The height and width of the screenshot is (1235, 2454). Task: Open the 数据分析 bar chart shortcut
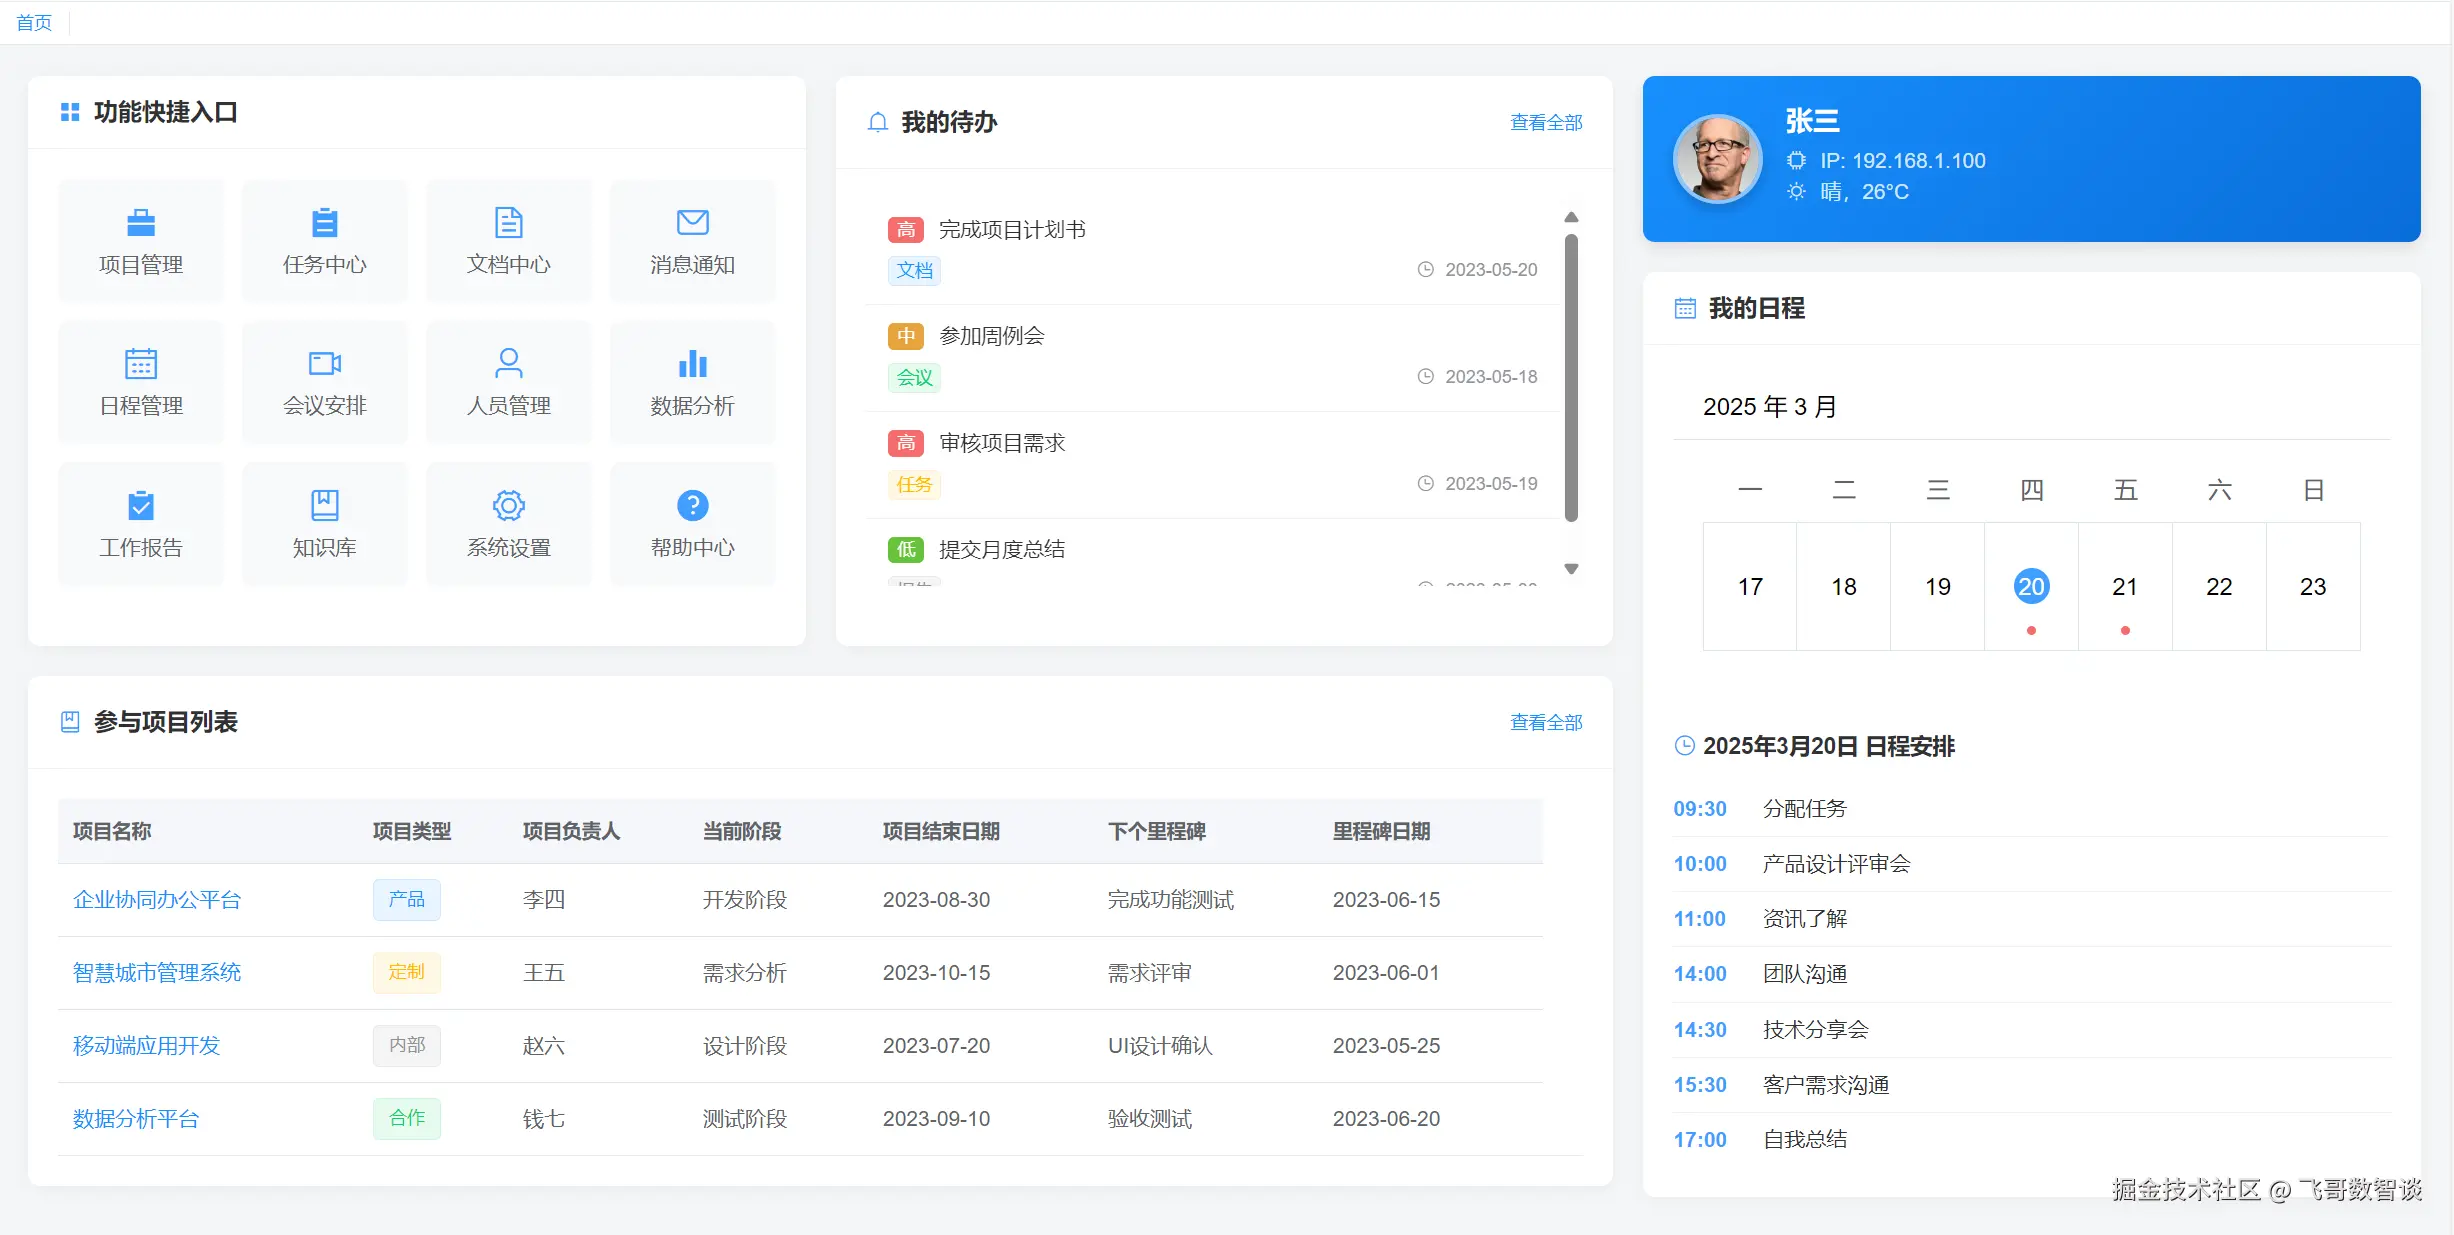click(692, 382)
